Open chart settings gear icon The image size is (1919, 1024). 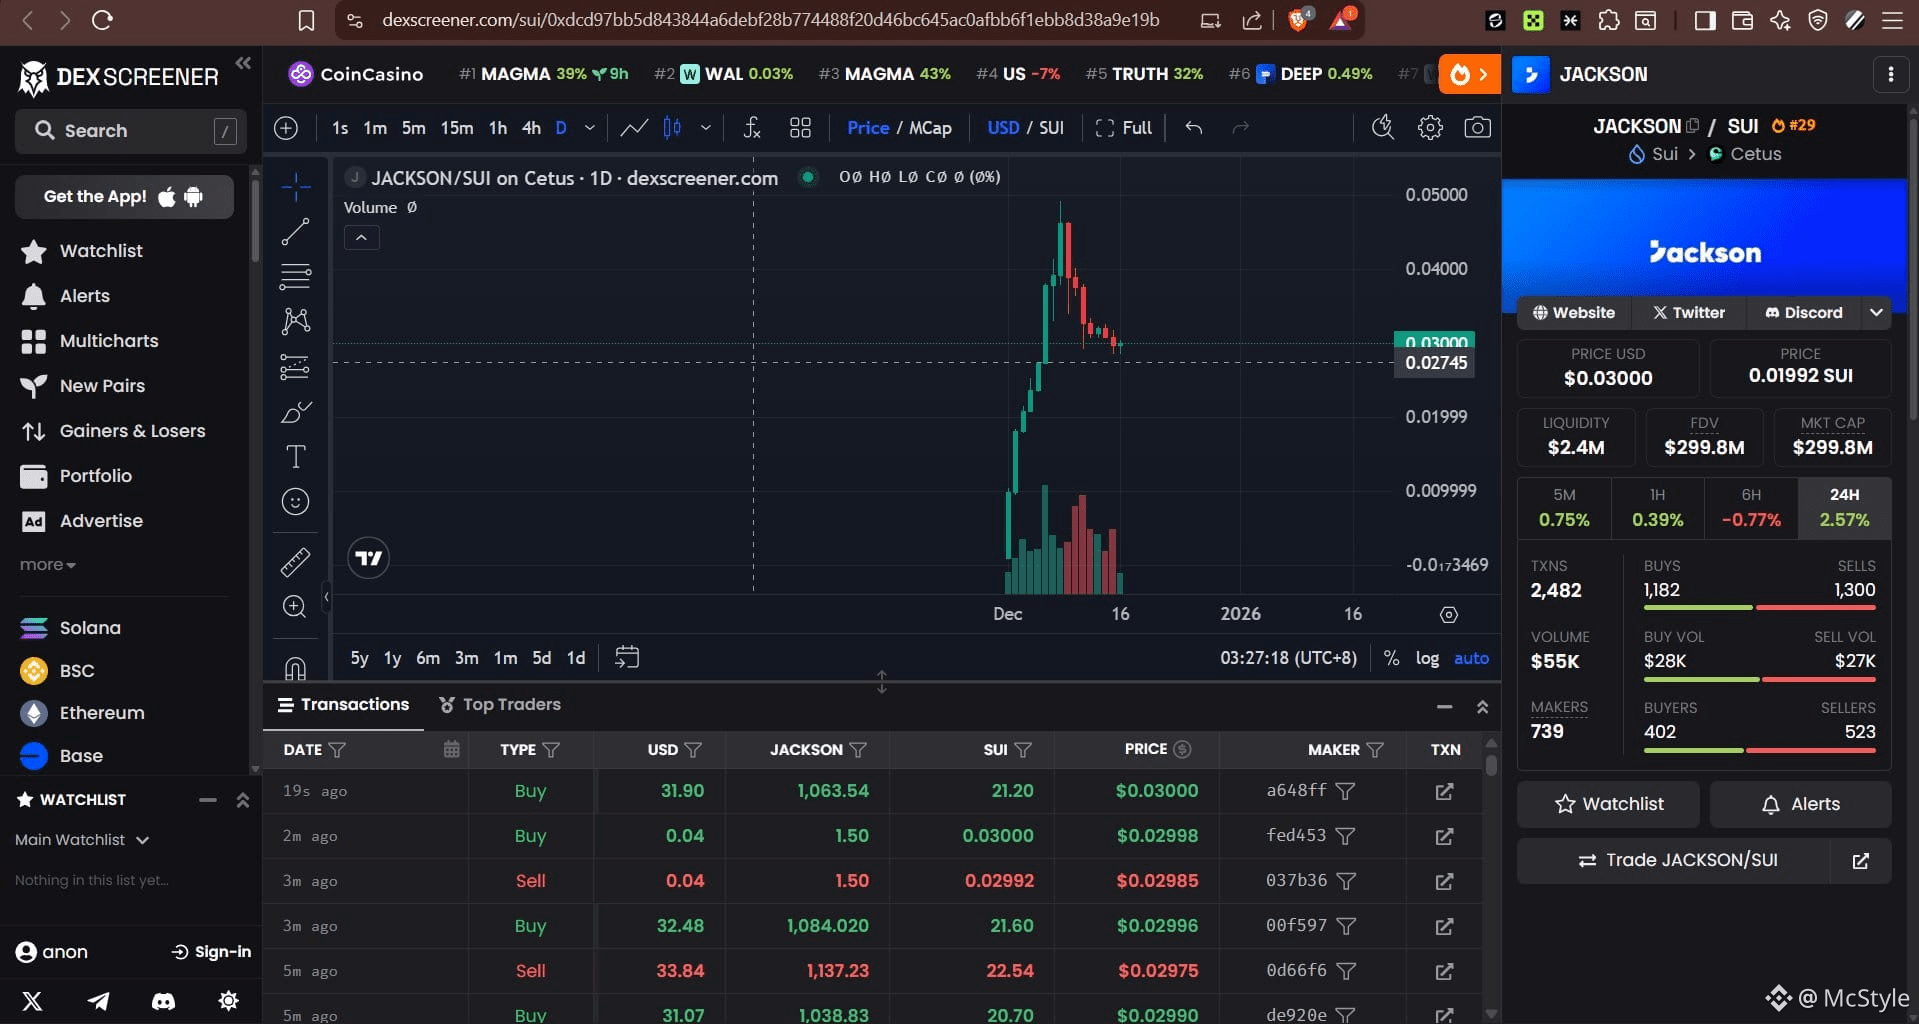tap(1430, 128)
